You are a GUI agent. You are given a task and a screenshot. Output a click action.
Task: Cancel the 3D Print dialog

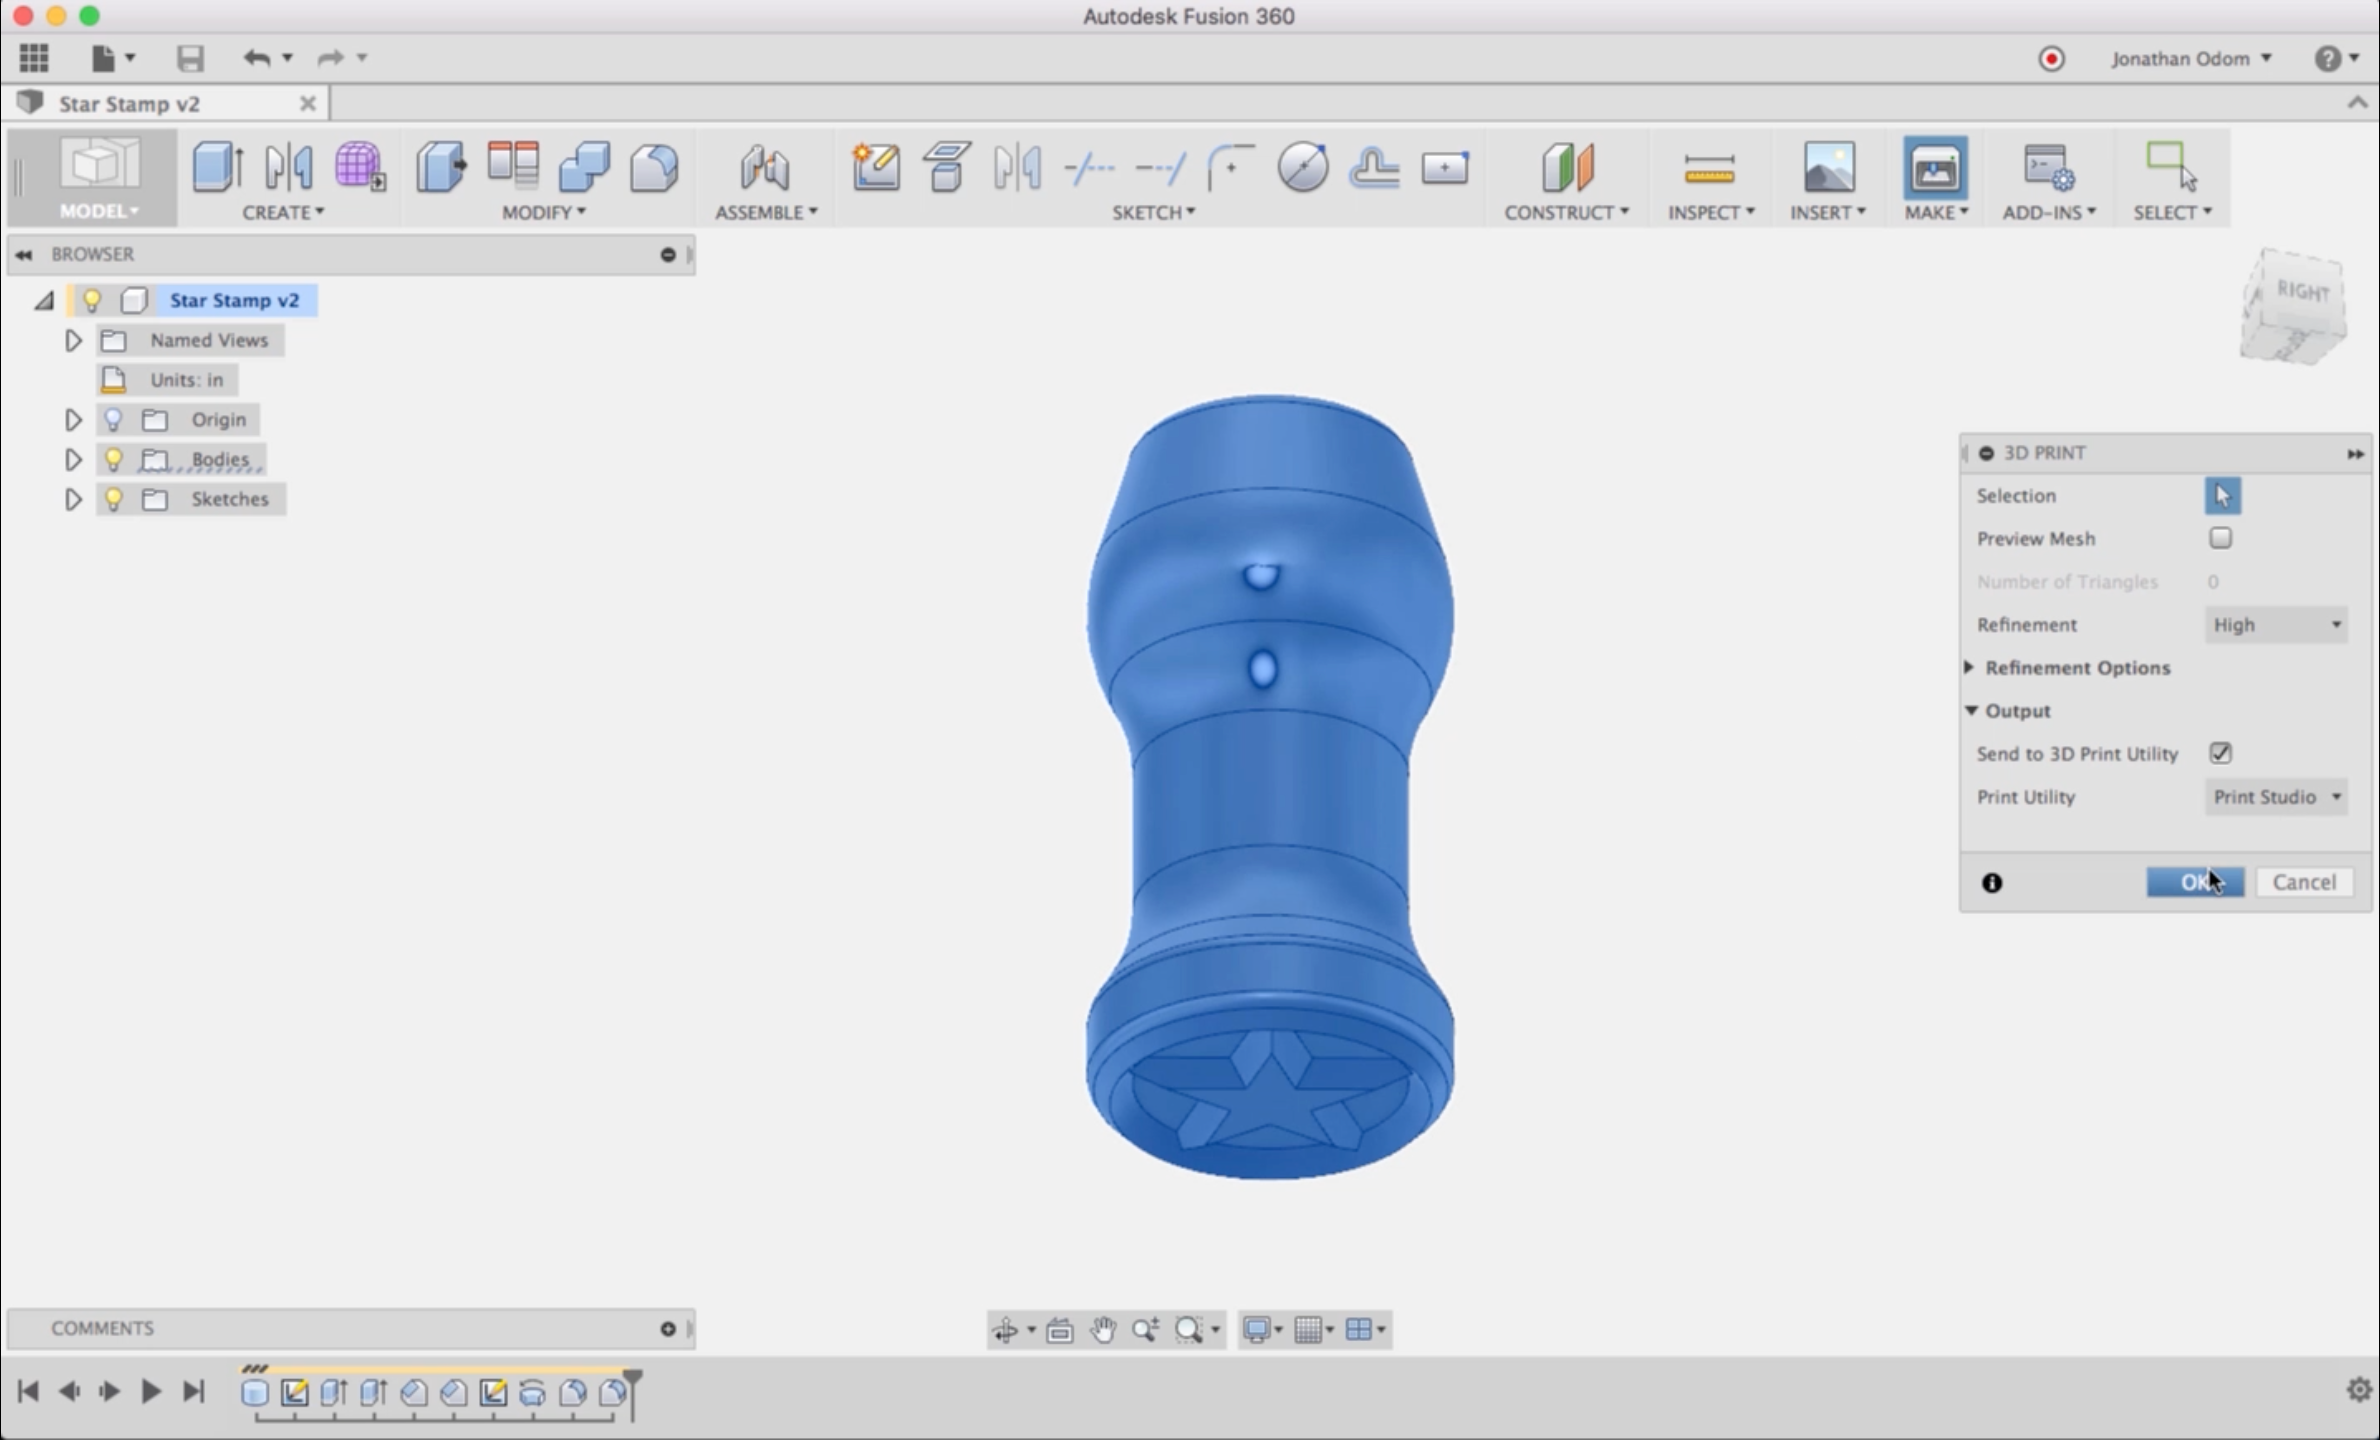tap(2305, 882)
